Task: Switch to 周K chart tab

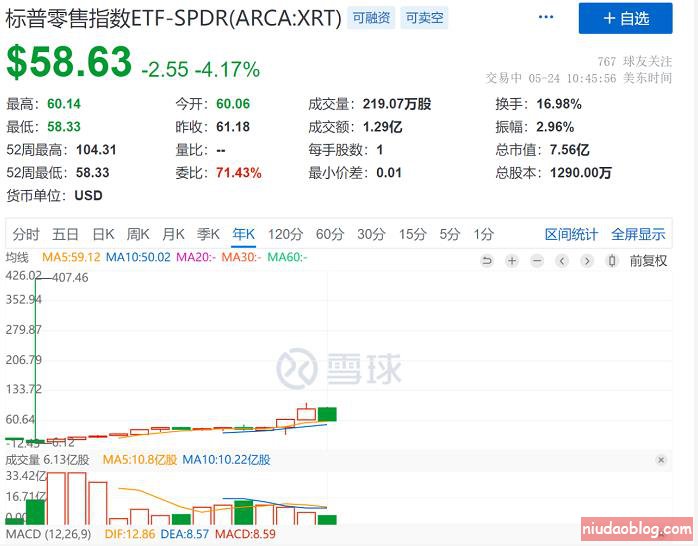Action: click(x=138, y=234)
